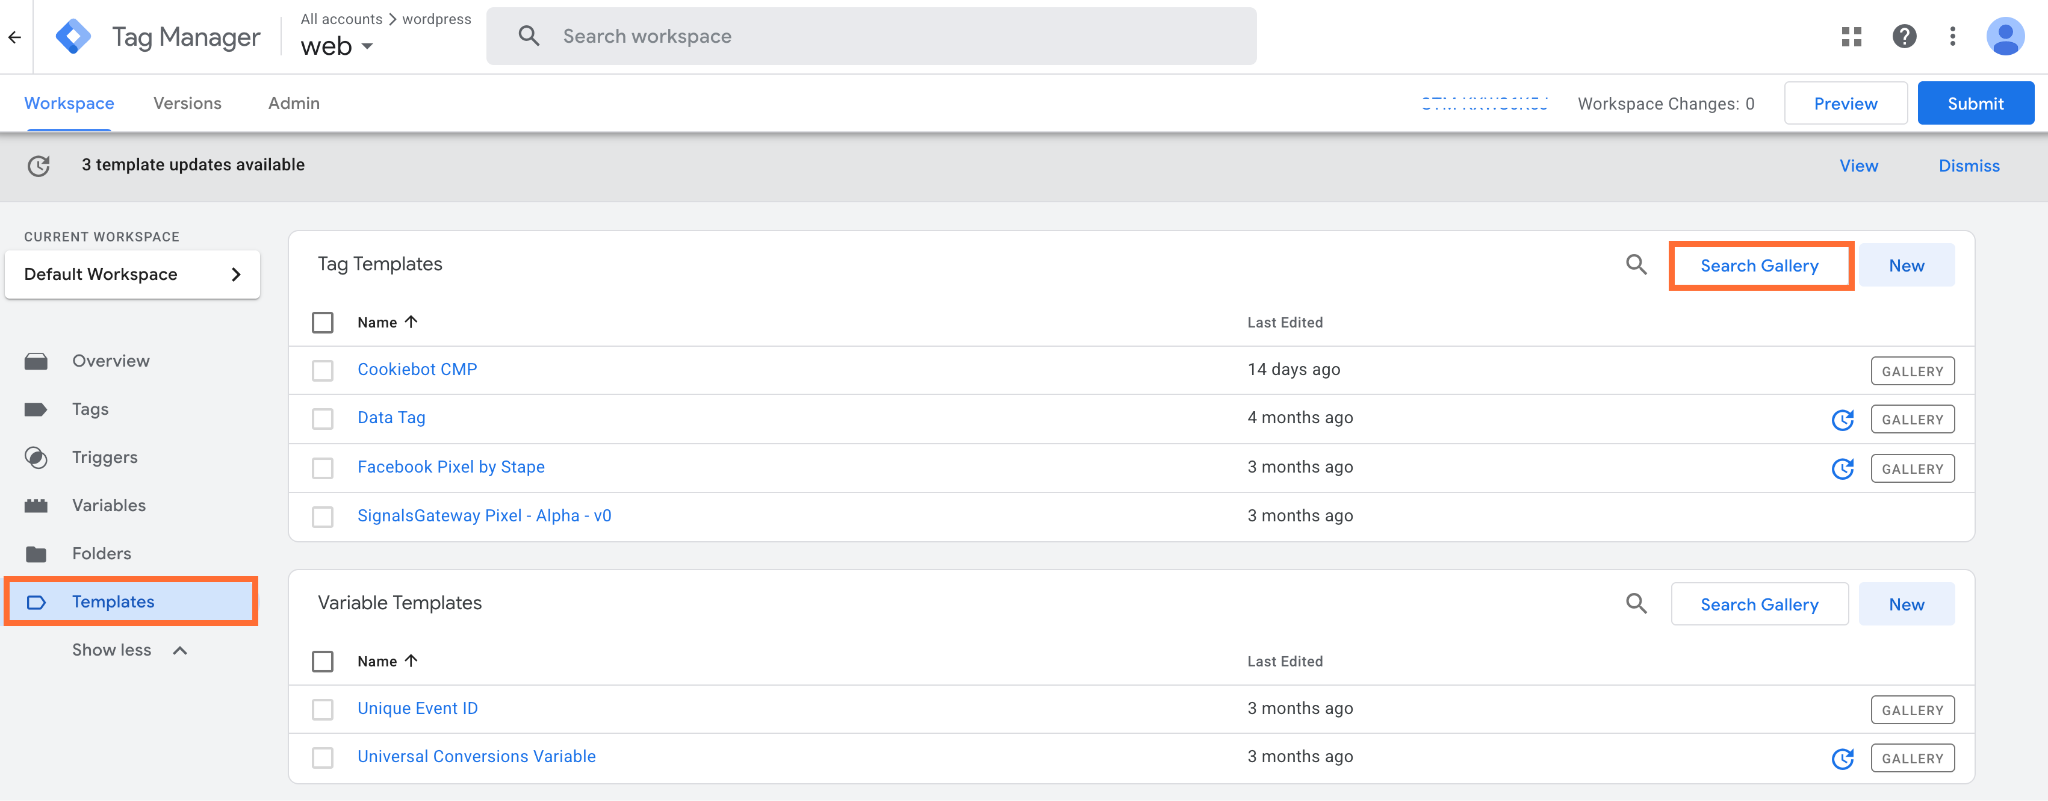Open the Unique Event ID template

click(418, 708)
